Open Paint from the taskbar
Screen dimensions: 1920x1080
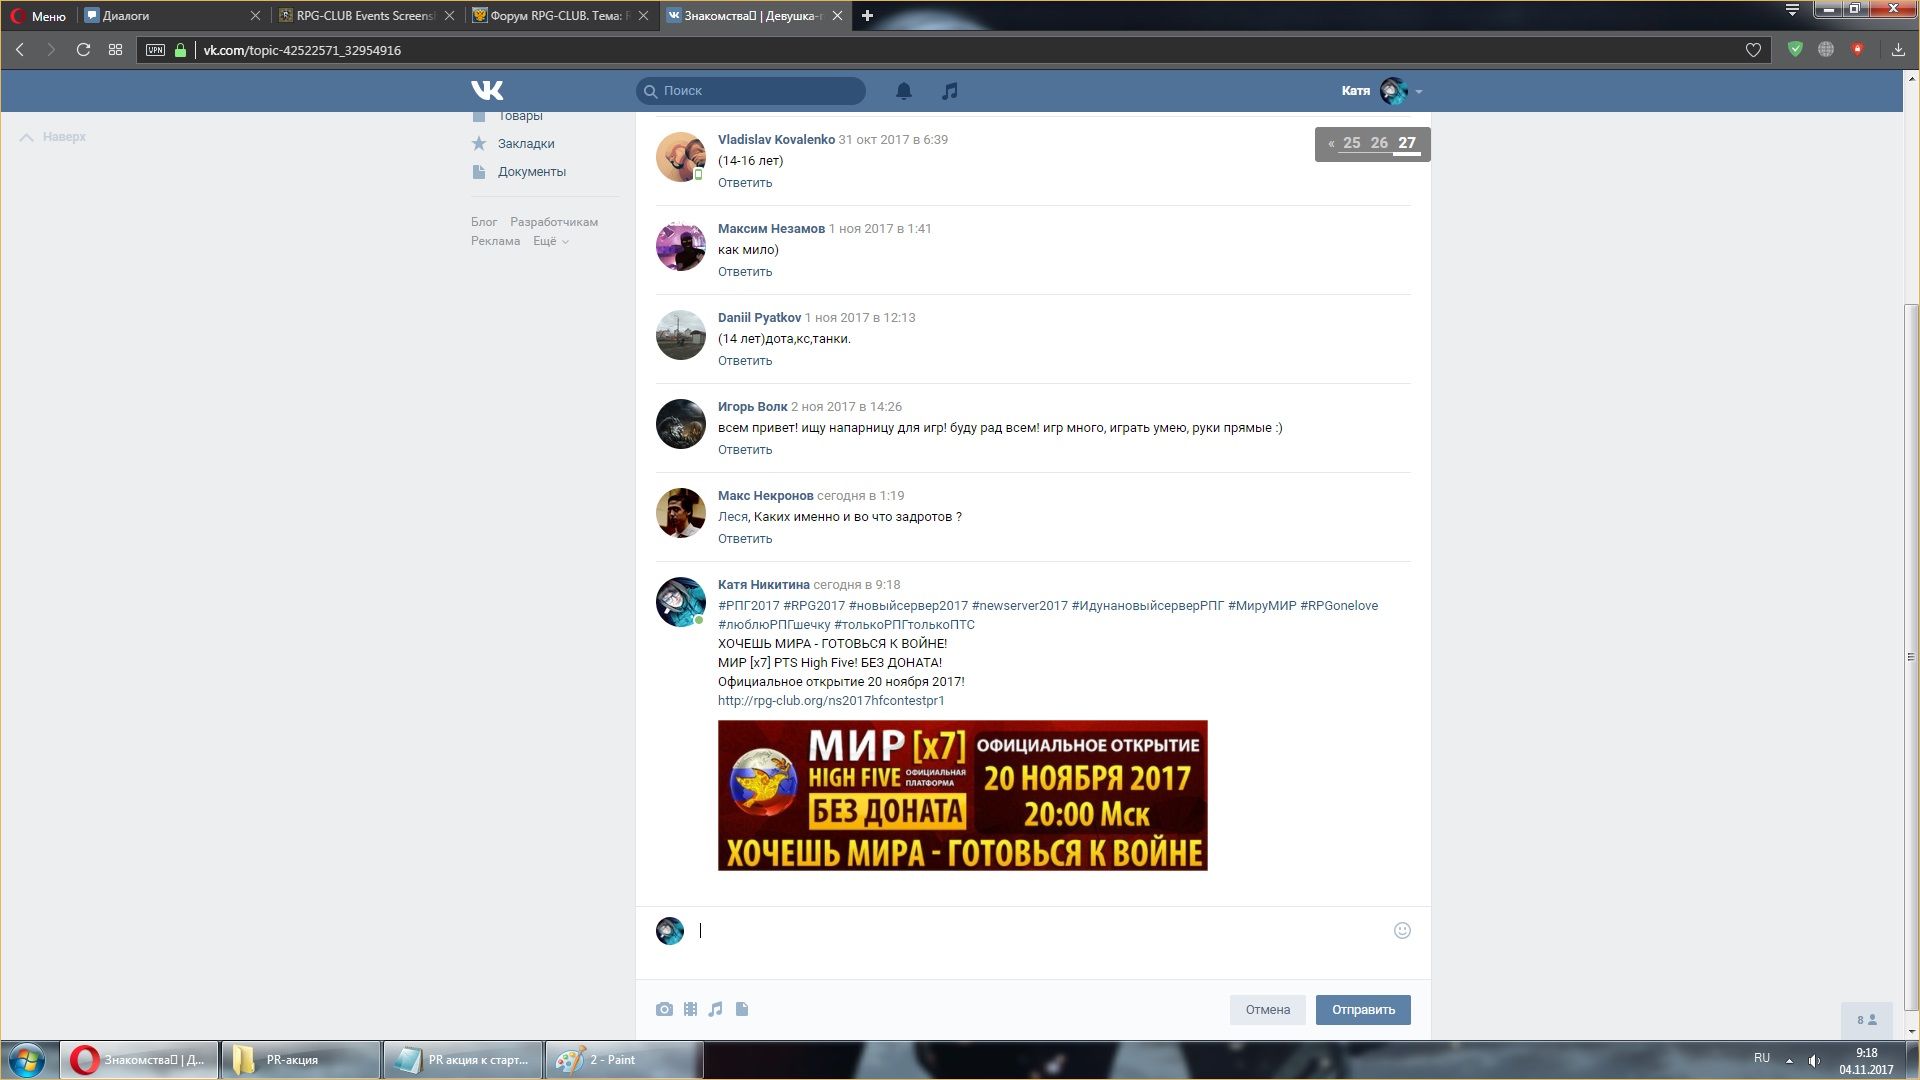(622, 1059)
